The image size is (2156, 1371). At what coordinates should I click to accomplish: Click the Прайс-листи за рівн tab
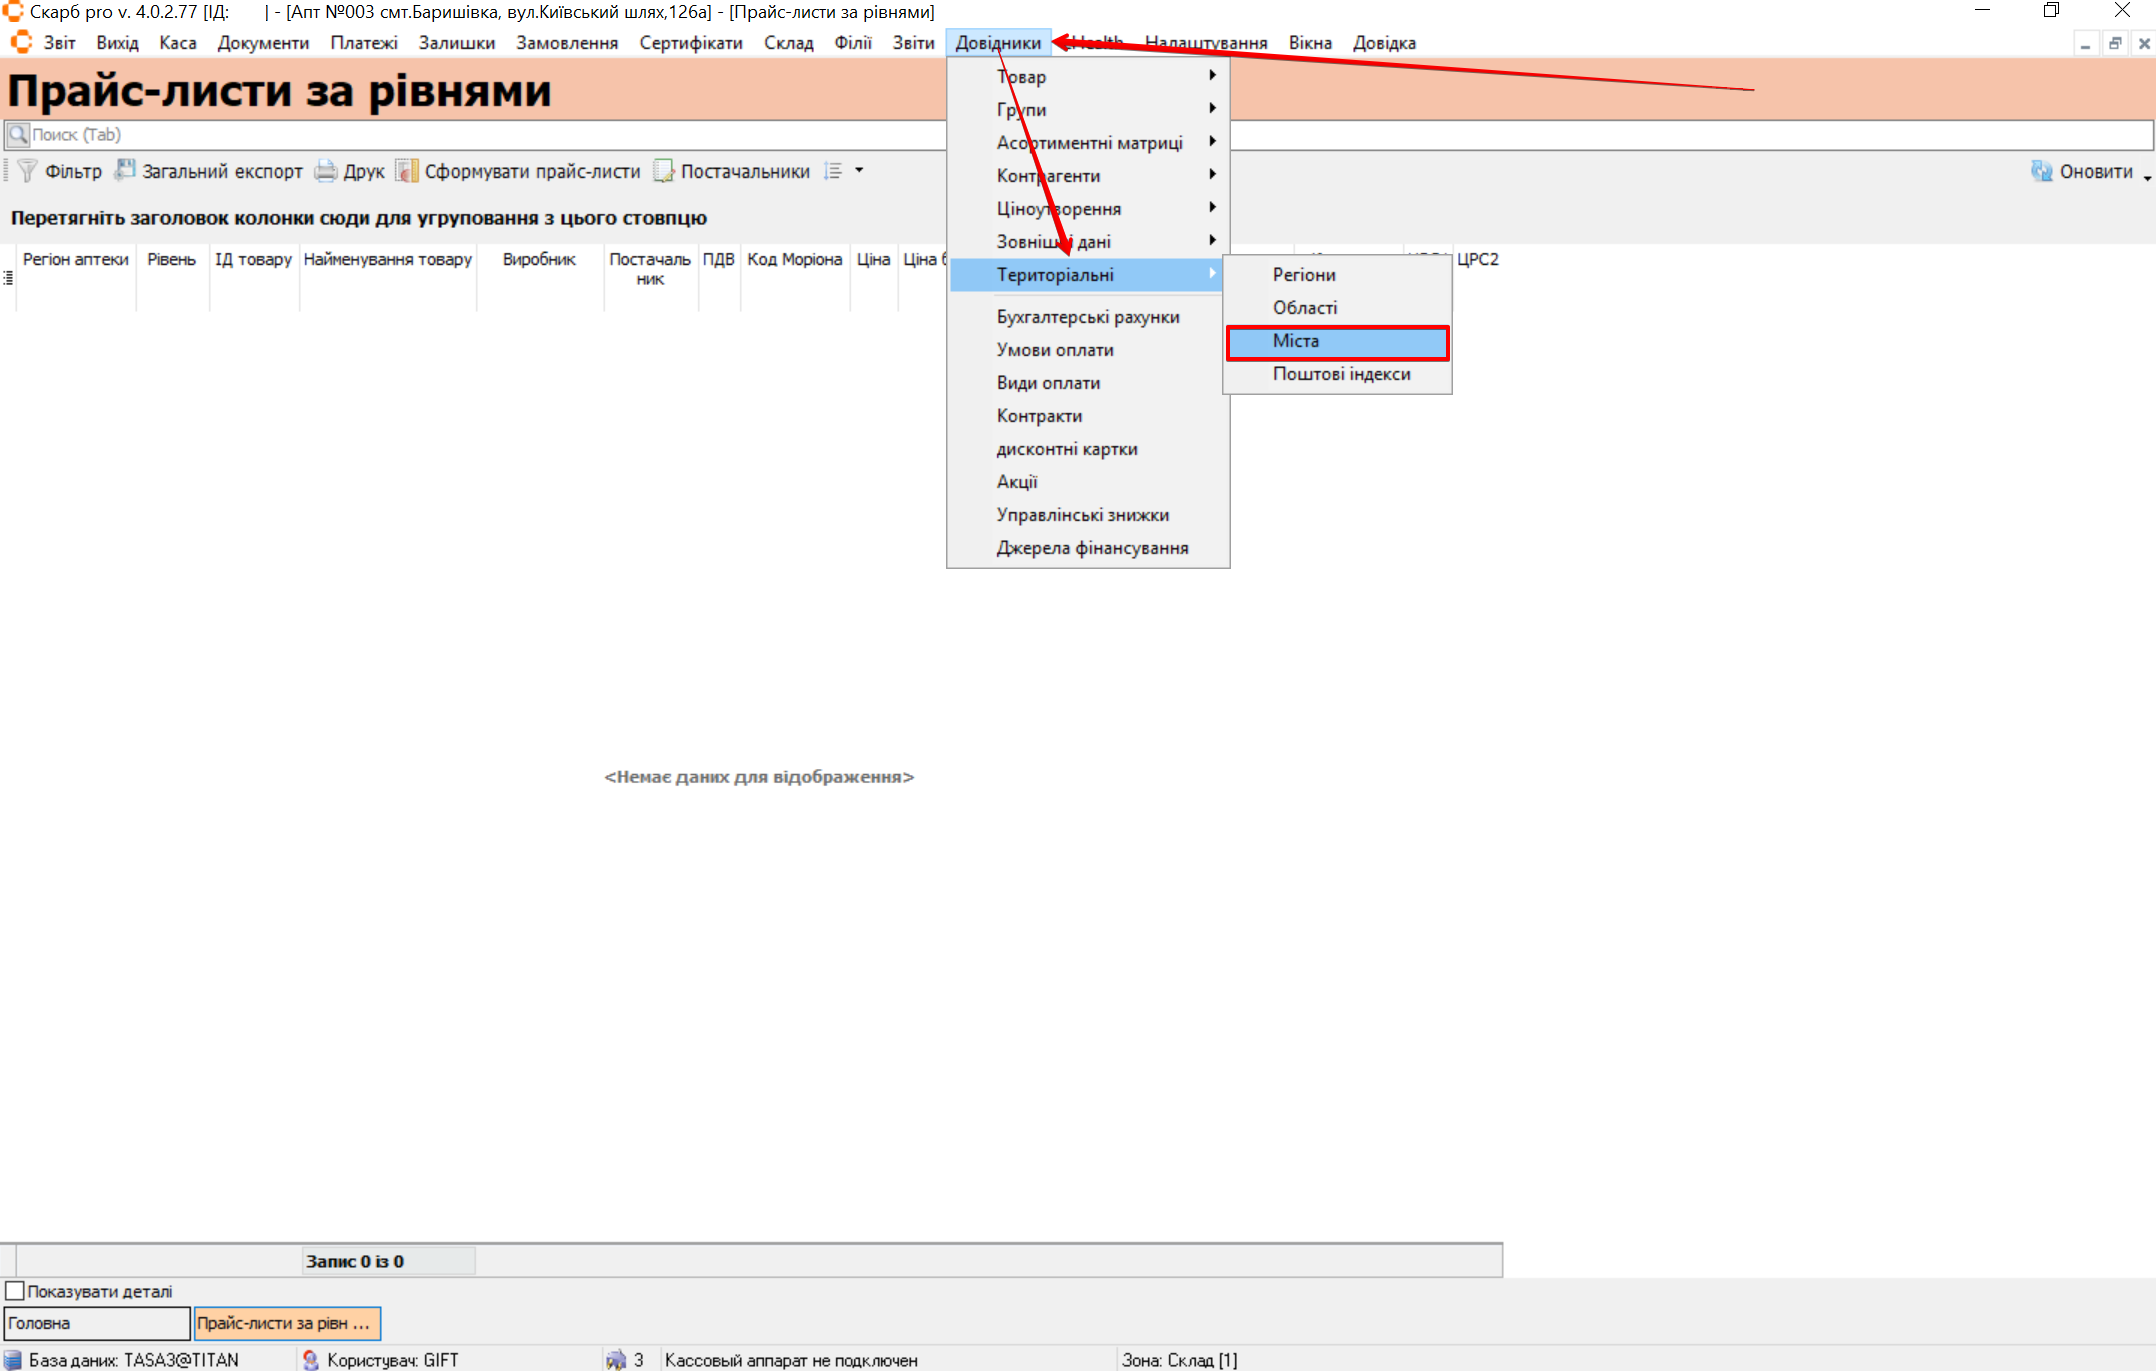point(286,1323)
